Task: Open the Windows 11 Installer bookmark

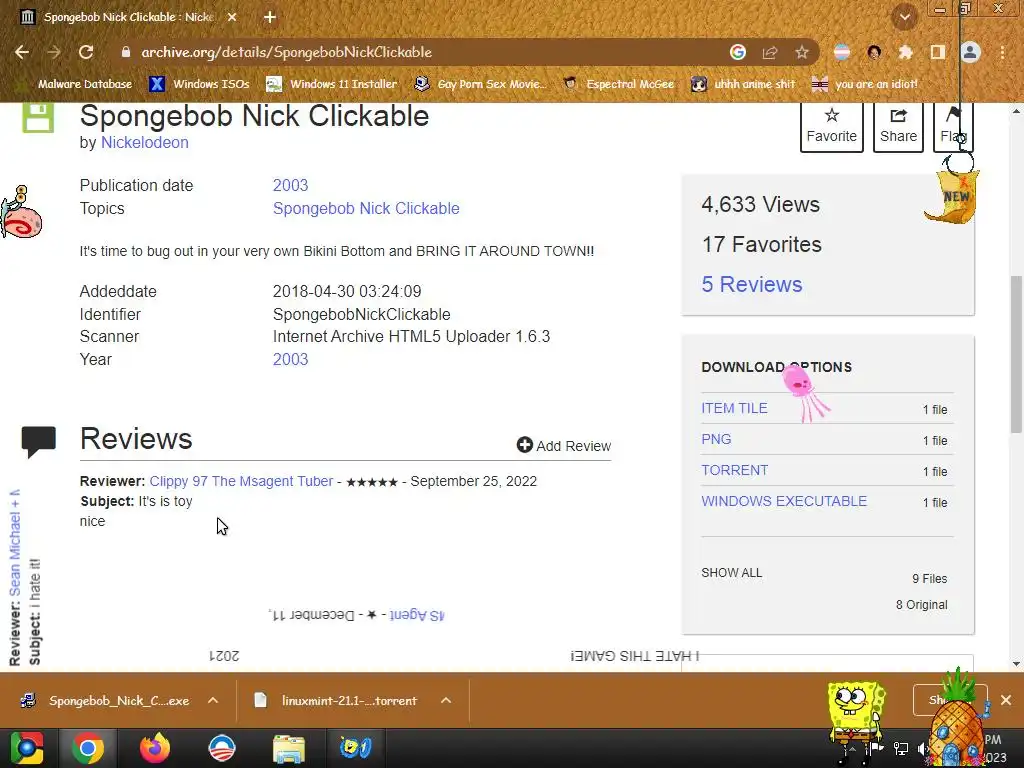Action: pyautogui.click(x=332, y=84)
